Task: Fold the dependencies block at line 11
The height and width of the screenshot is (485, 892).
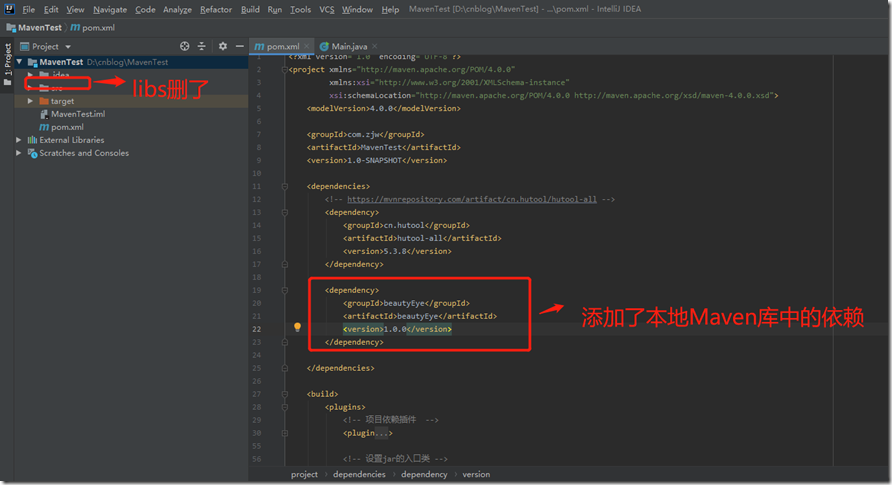Action: [284, 186]
